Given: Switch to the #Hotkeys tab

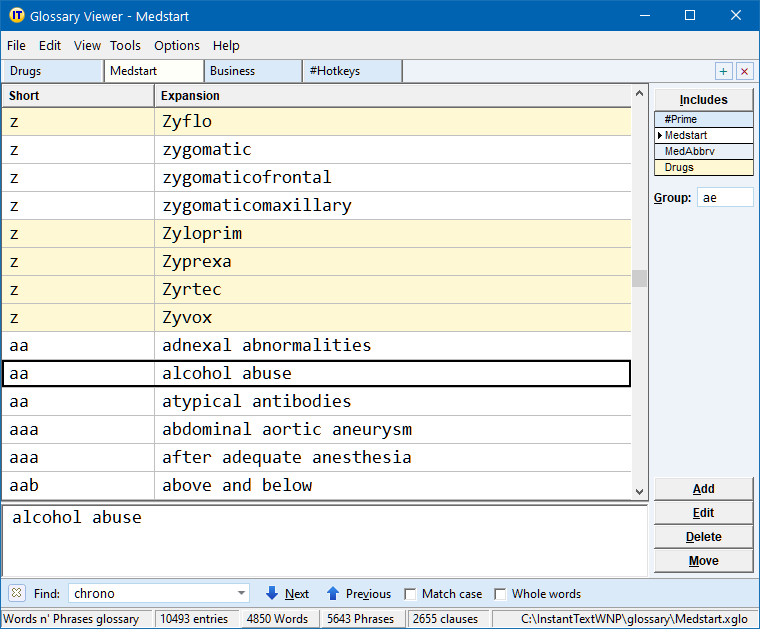Looking at the screenshot, I should pos(351,71).
